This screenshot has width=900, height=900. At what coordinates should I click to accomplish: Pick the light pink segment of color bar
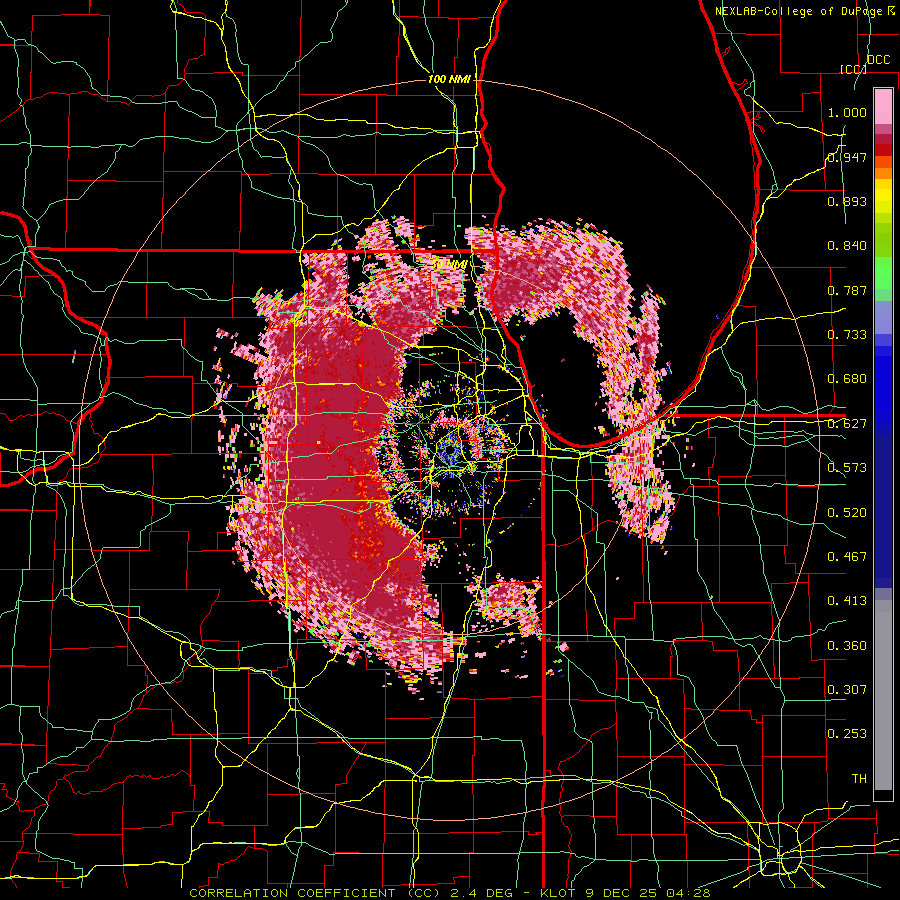click(883, 106)
